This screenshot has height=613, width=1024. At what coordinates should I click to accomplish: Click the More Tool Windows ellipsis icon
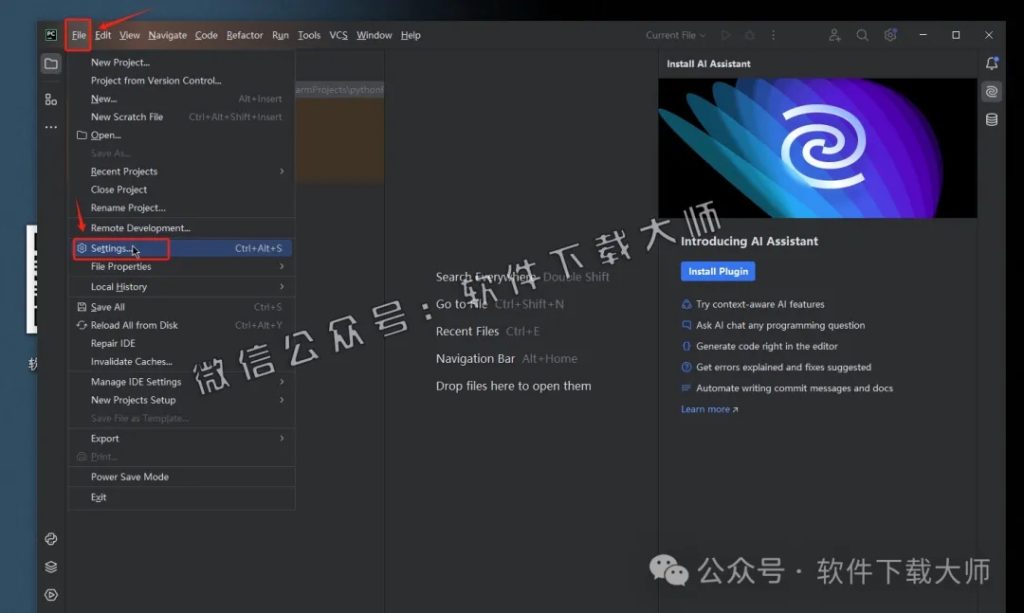point(51,127)
